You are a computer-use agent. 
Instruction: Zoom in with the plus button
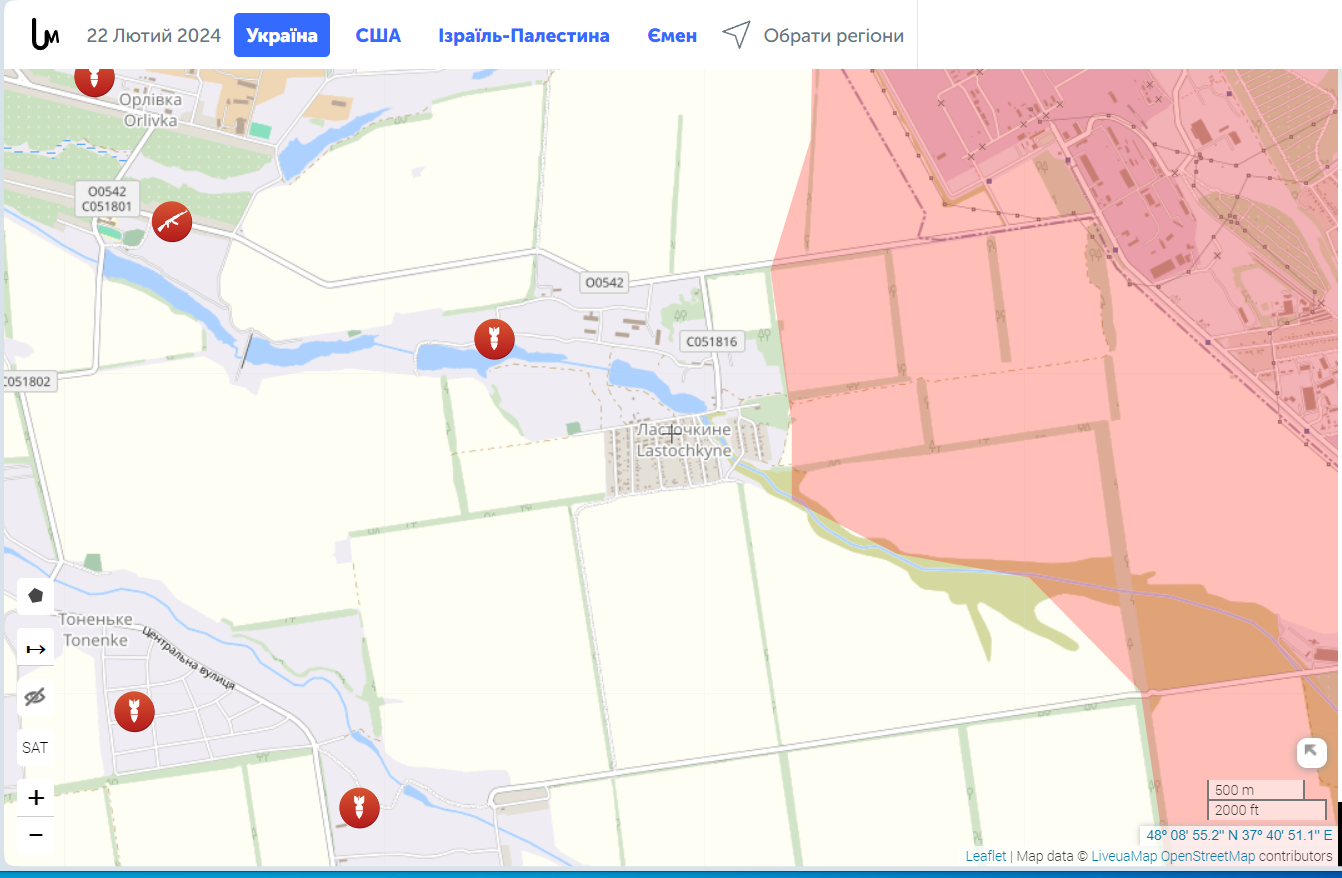pyautogui.click(x=36, y=797)
